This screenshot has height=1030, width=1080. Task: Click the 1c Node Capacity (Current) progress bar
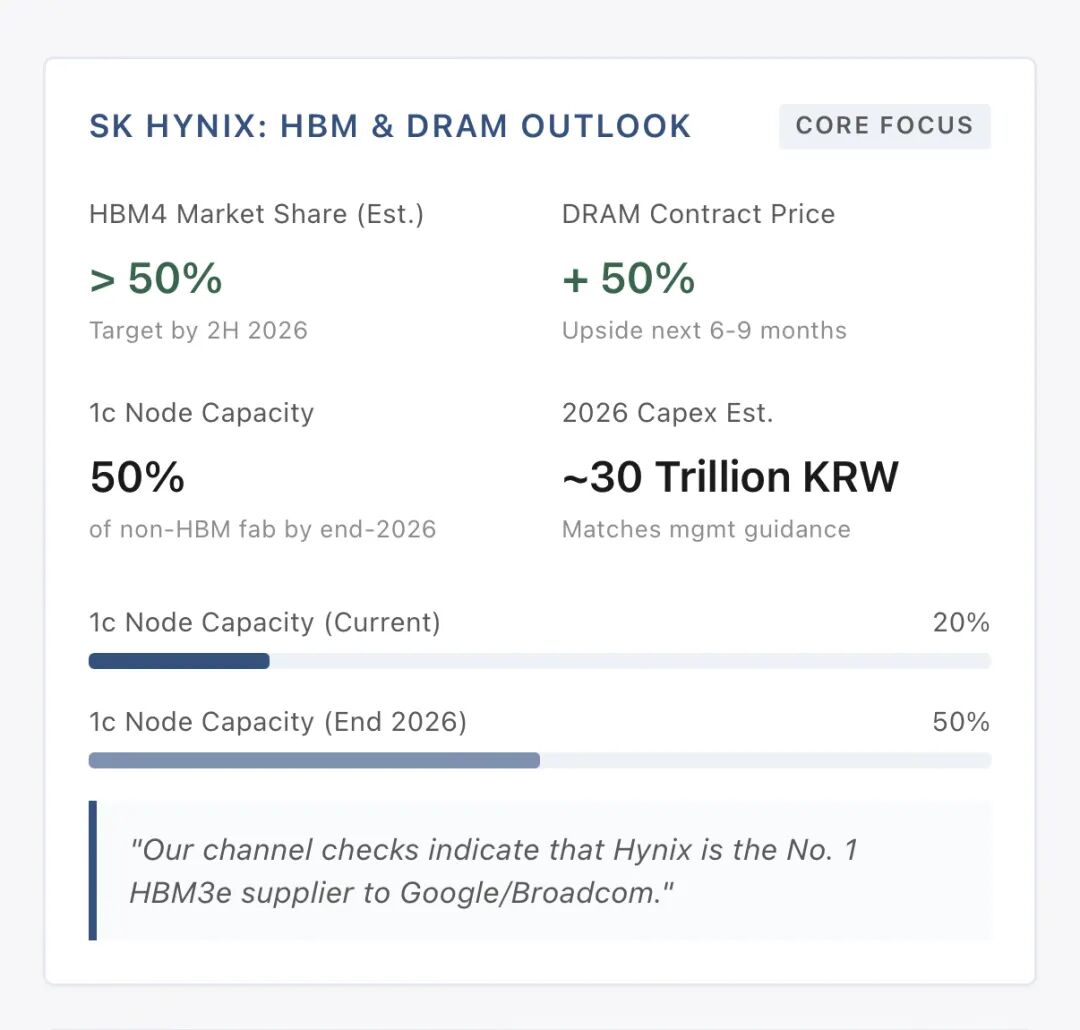pyautogui.click(x=539, y=661)
